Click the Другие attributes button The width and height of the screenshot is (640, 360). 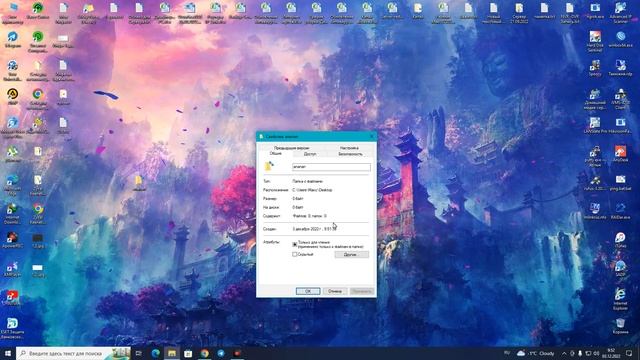click(351, 254)
